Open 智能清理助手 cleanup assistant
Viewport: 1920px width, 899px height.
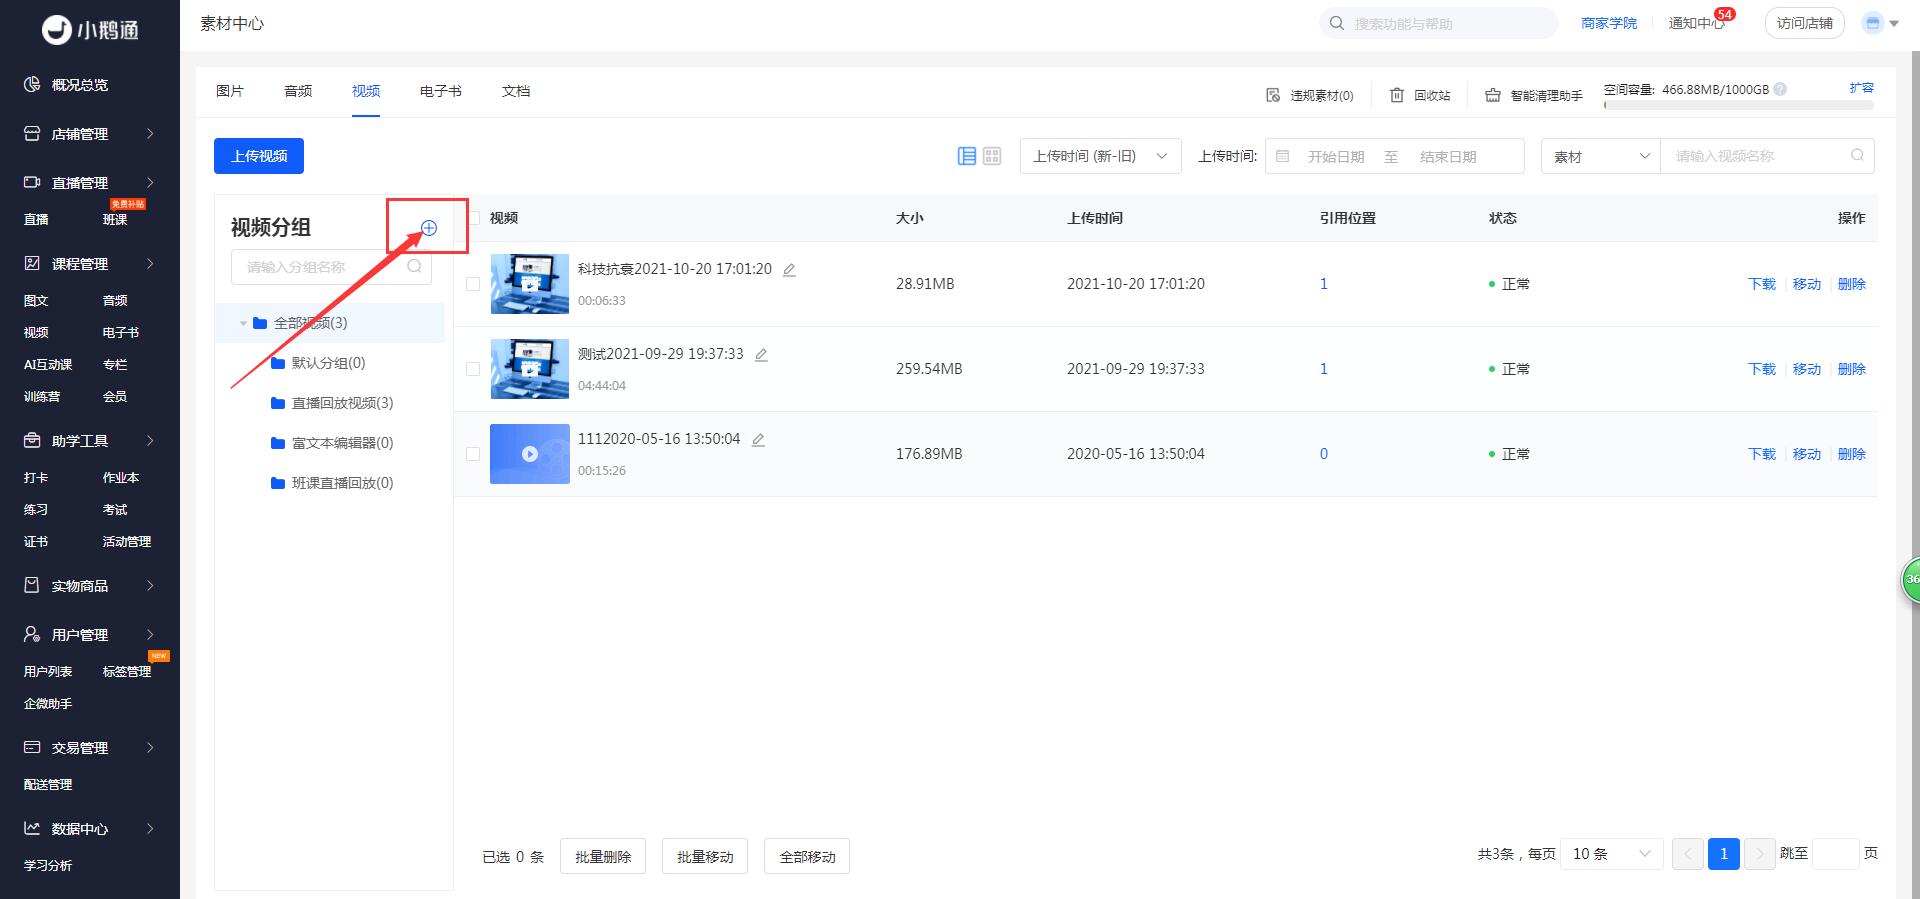pyautogui.click(x=1534, y=95)
